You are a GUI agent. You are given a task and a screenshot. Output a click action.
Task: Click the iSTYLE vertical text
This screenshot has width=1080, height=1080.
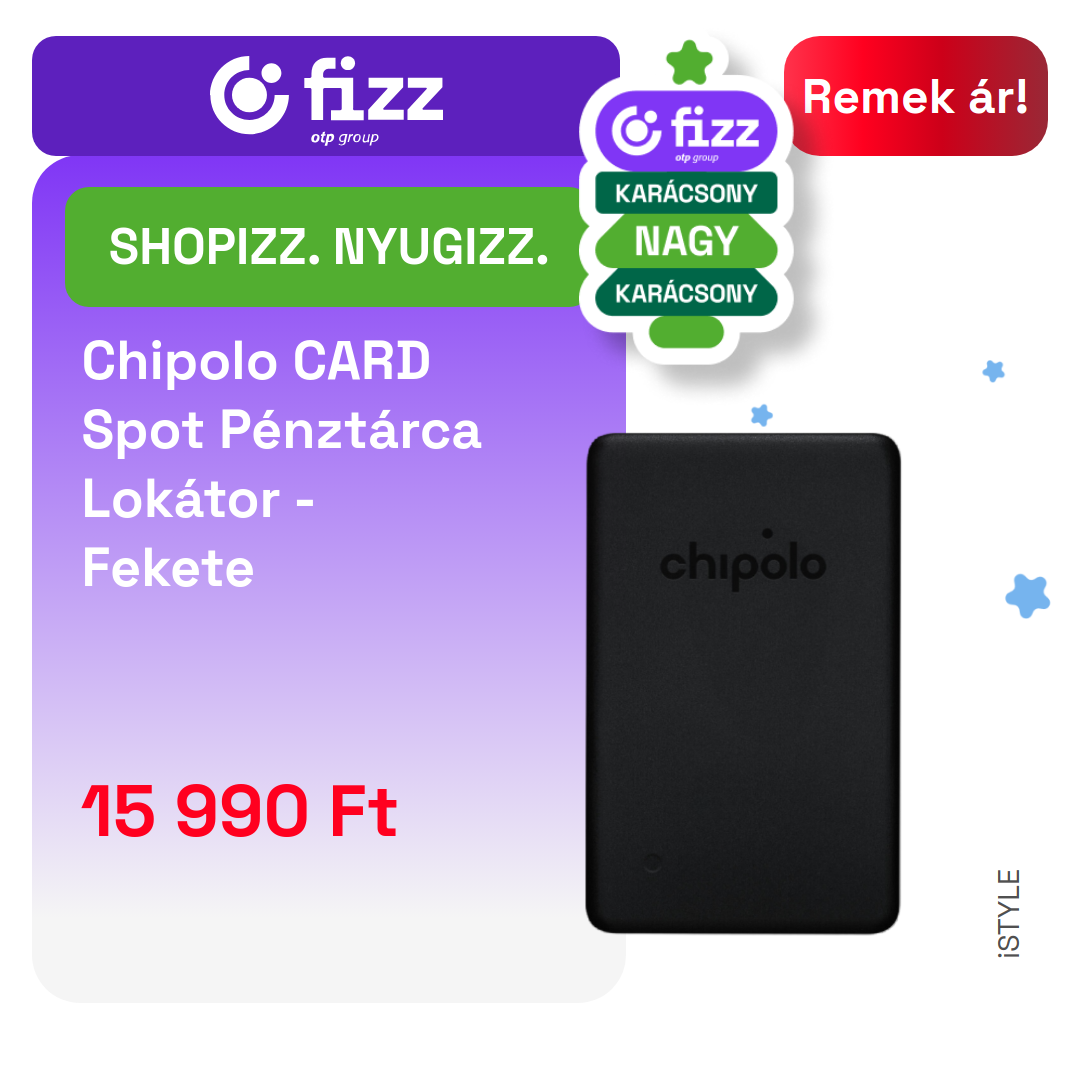1008,913
